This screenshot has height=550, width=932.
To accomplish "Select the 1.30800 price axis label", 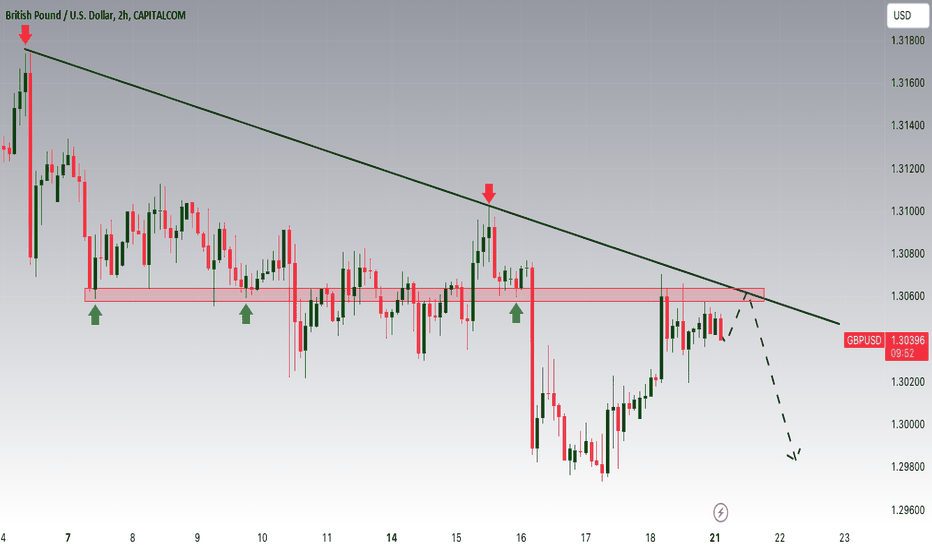I will 908,254.
